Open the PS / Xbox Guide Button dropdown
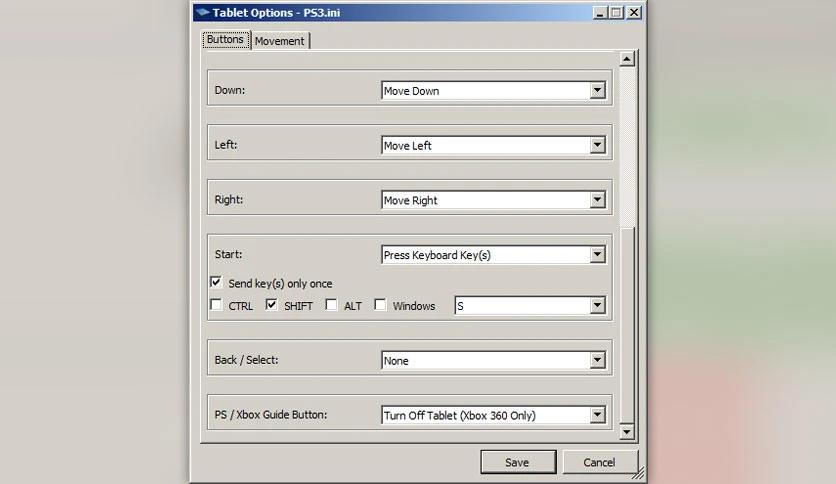Image resolution: width=836 pixels, height=484 pixels. [x=494, y=415]
